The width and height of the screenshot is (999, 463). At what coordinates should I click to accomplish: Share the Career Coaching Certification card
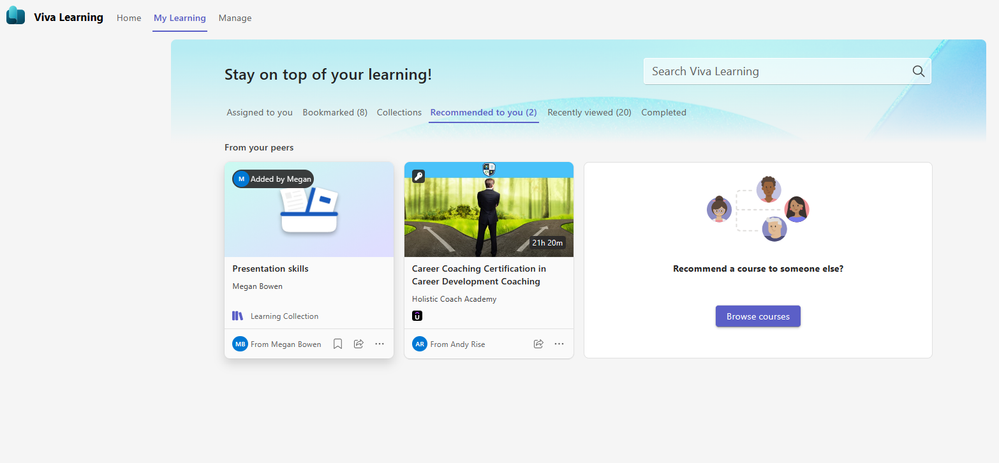point(538,344)
